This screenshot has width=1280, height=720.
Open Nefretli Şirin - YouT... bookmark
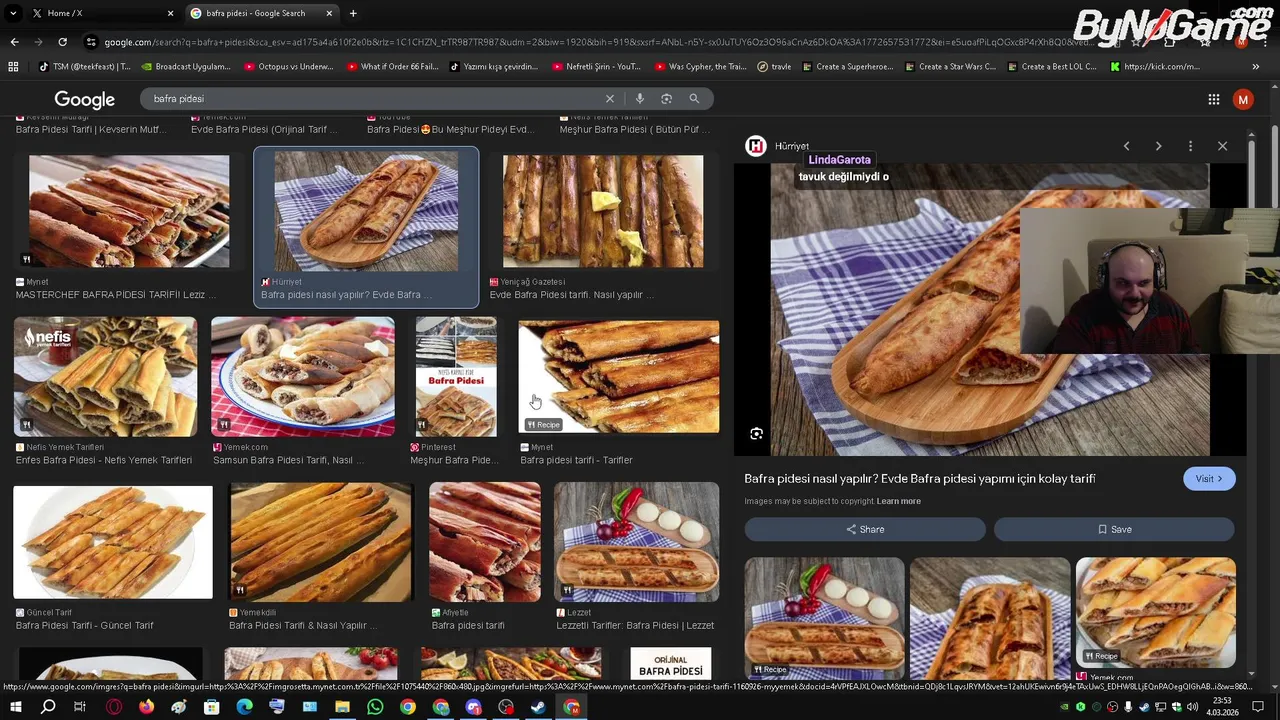coord(597,67)
